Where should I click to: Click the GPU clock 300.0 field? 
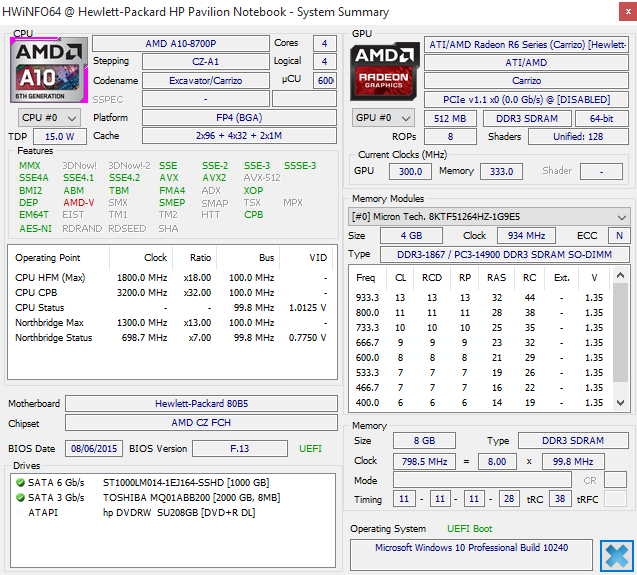pyautogui.click(x=410, y=171)
